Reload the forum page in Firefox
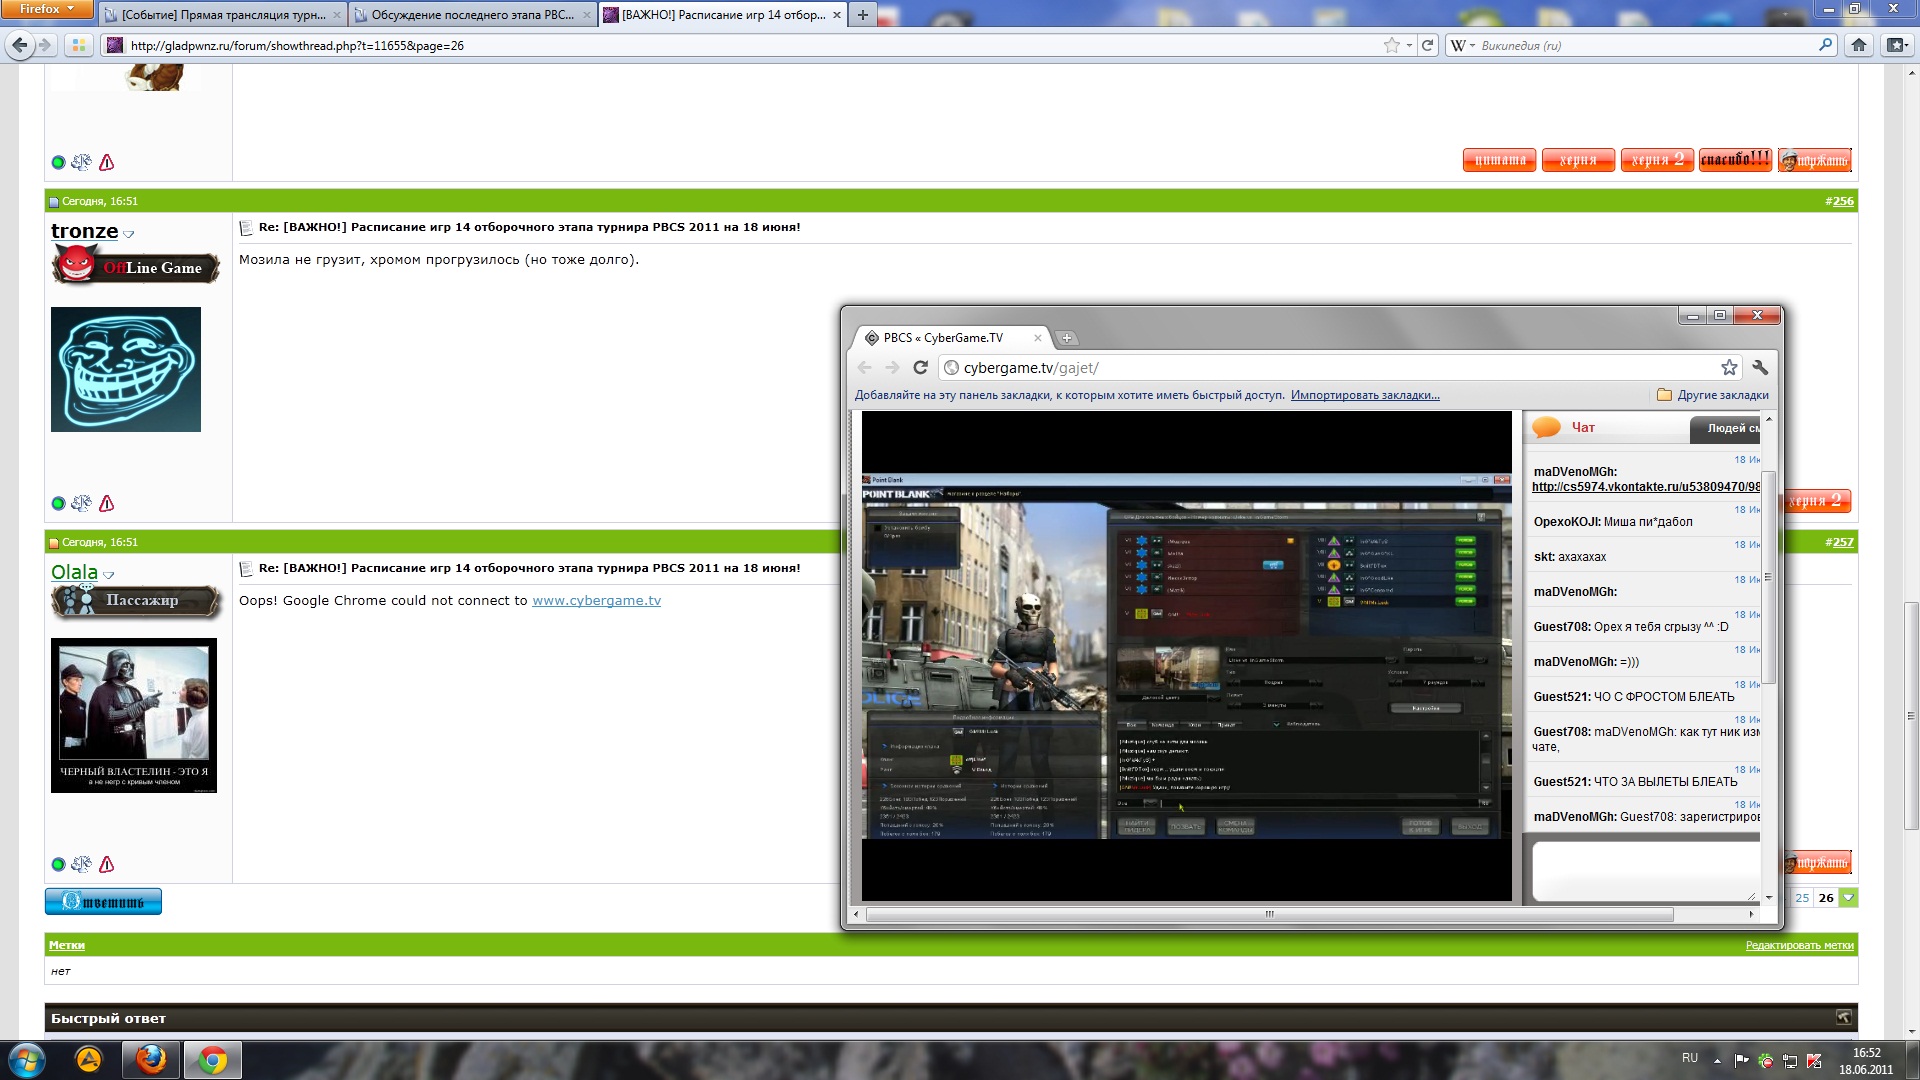This screenshot has width=1920, height=1080. [1428, 45]
